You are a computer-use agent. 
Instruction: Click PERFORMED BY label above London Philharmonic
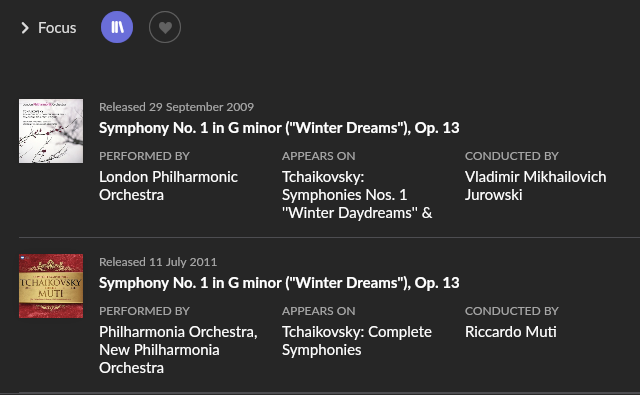pyautogui.click(x=144, y=156)
